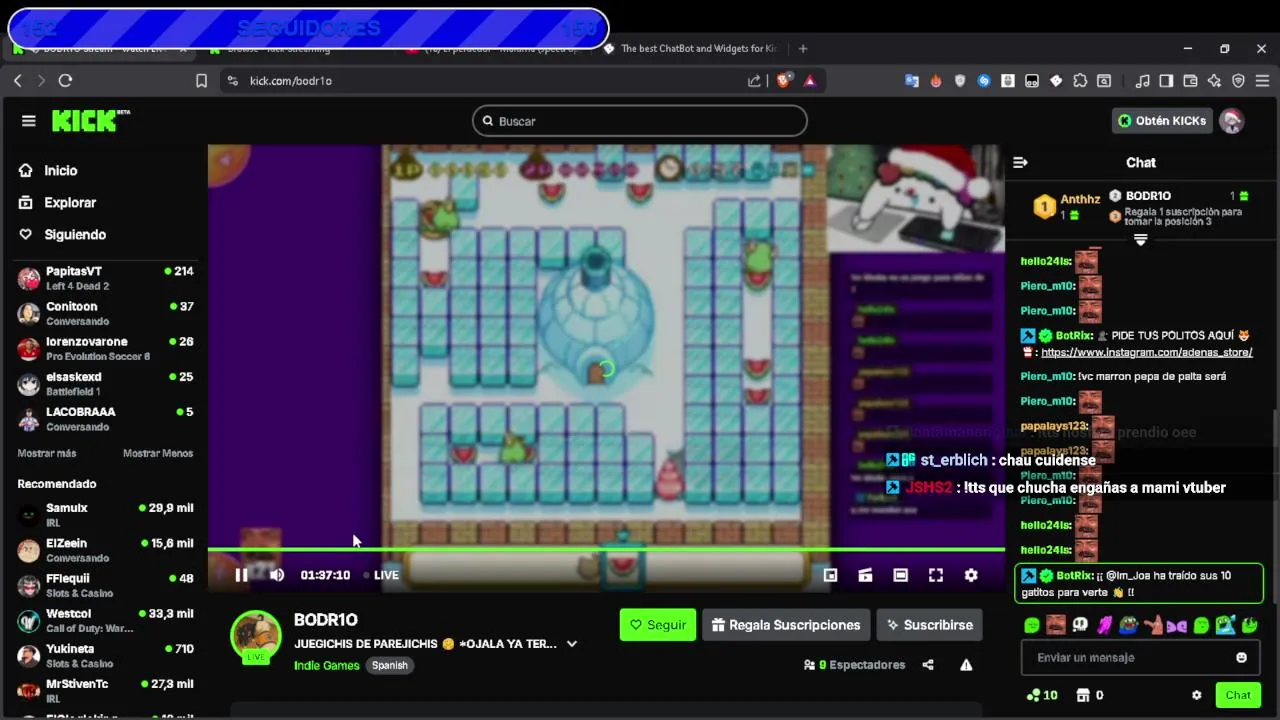Select the purple bow emote
The width and height of the screenshot is (1280, 720).
point(1177,626)
